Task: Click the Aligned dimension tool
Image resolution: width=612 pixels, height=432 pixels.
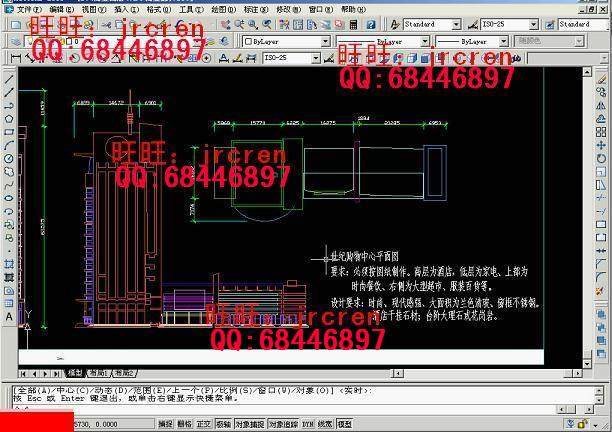Action: coord(30,59)
